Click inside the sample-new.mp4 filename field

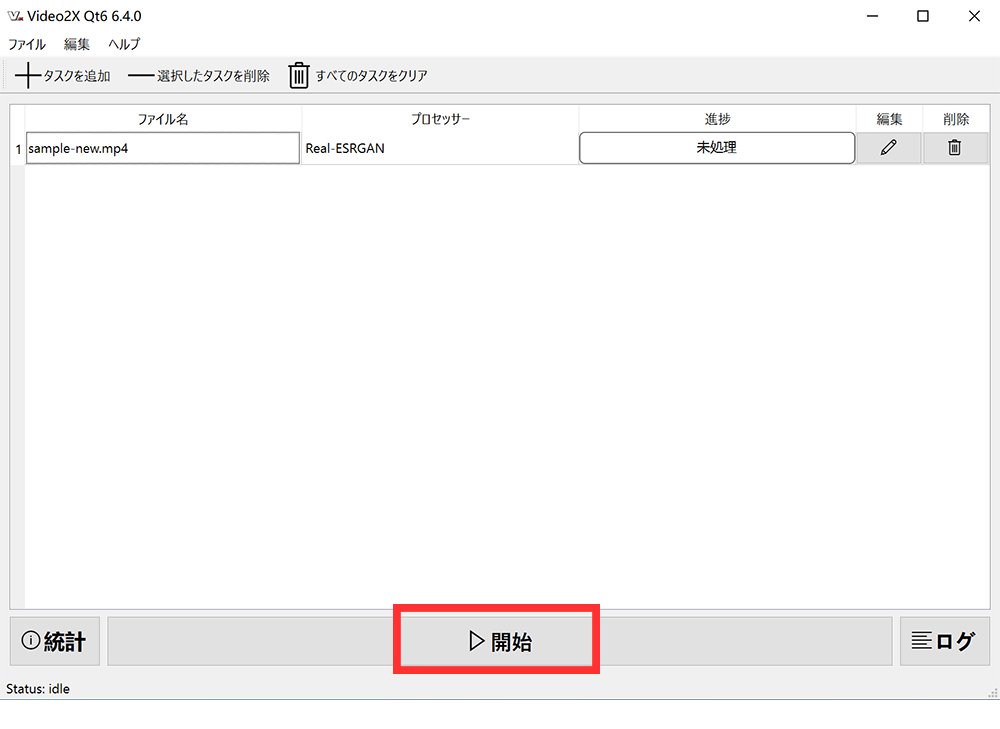point(160,147)
